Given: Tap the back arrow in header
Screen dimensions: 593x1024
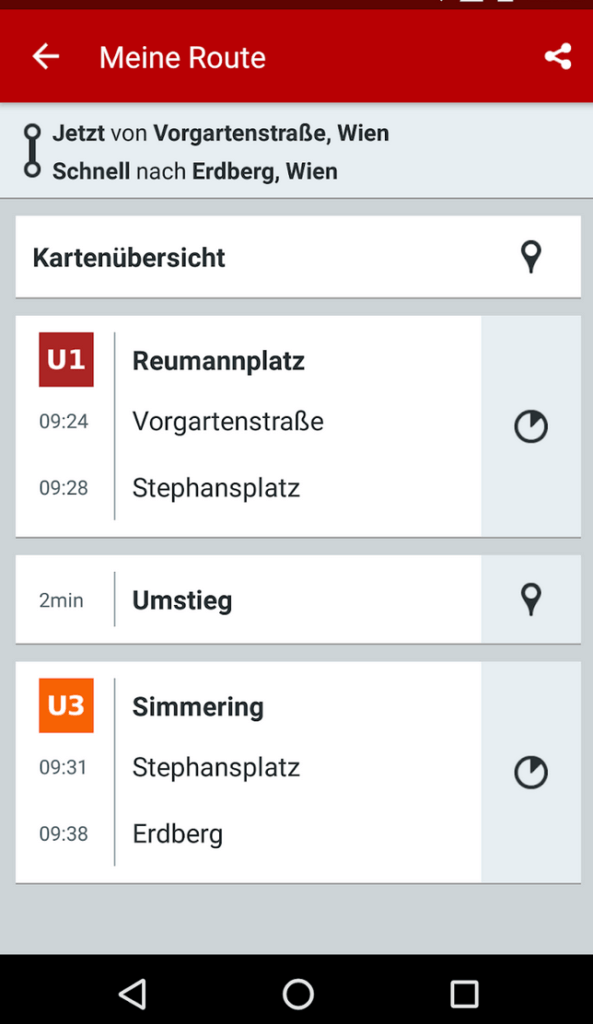Looking at the screenshot, I should [x=46, y=57].
